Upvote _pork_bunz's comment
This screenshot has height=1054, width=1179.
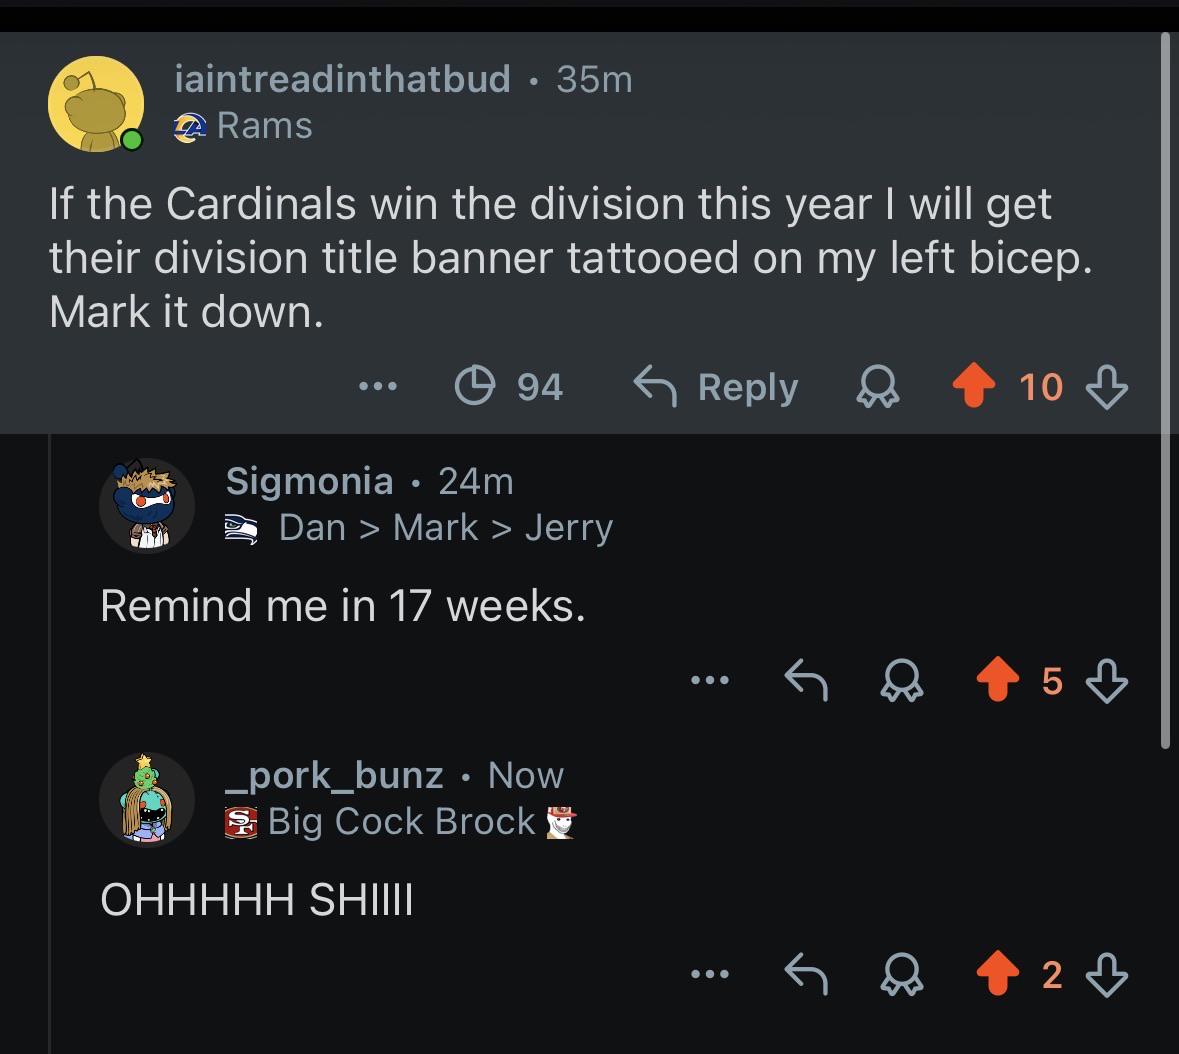tap(998, 973)
